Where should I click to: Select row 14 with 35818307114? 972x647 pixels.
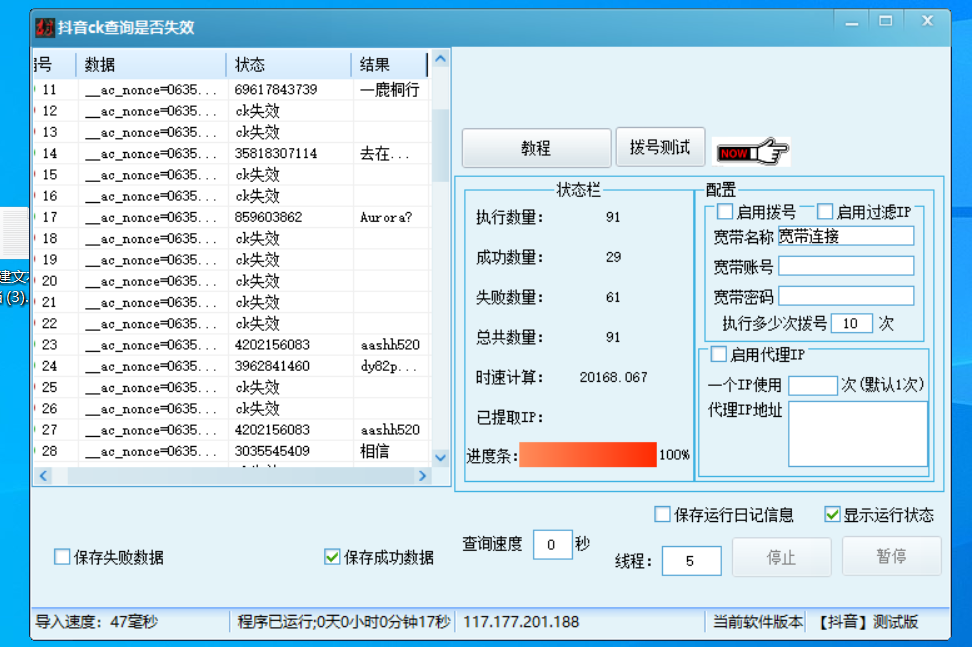tap(232, 154)
